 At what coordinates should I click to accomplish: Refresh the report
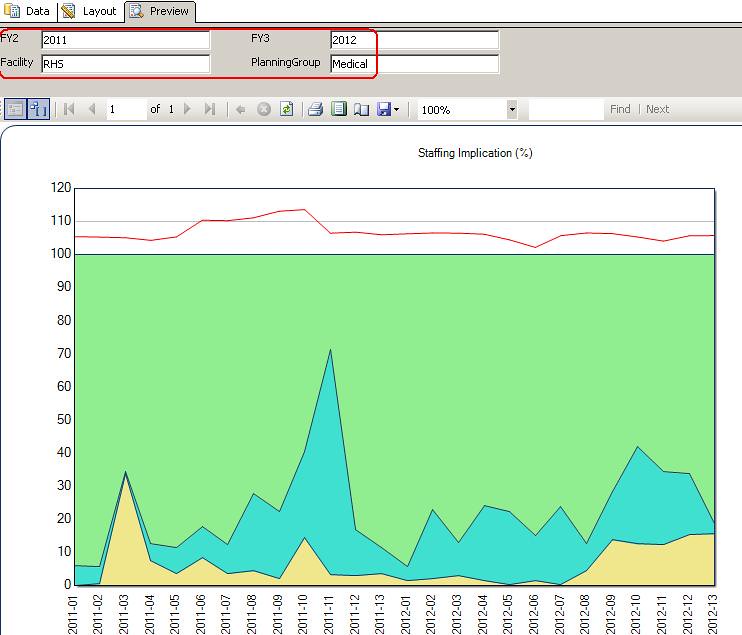coord(286,109)
